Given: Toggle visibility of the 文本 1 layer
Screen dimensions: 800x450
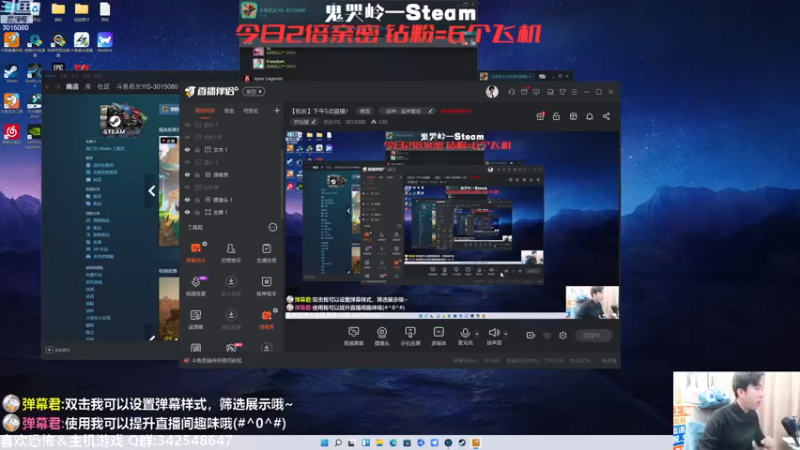Looking at the screenshot, I should point(187,150).
